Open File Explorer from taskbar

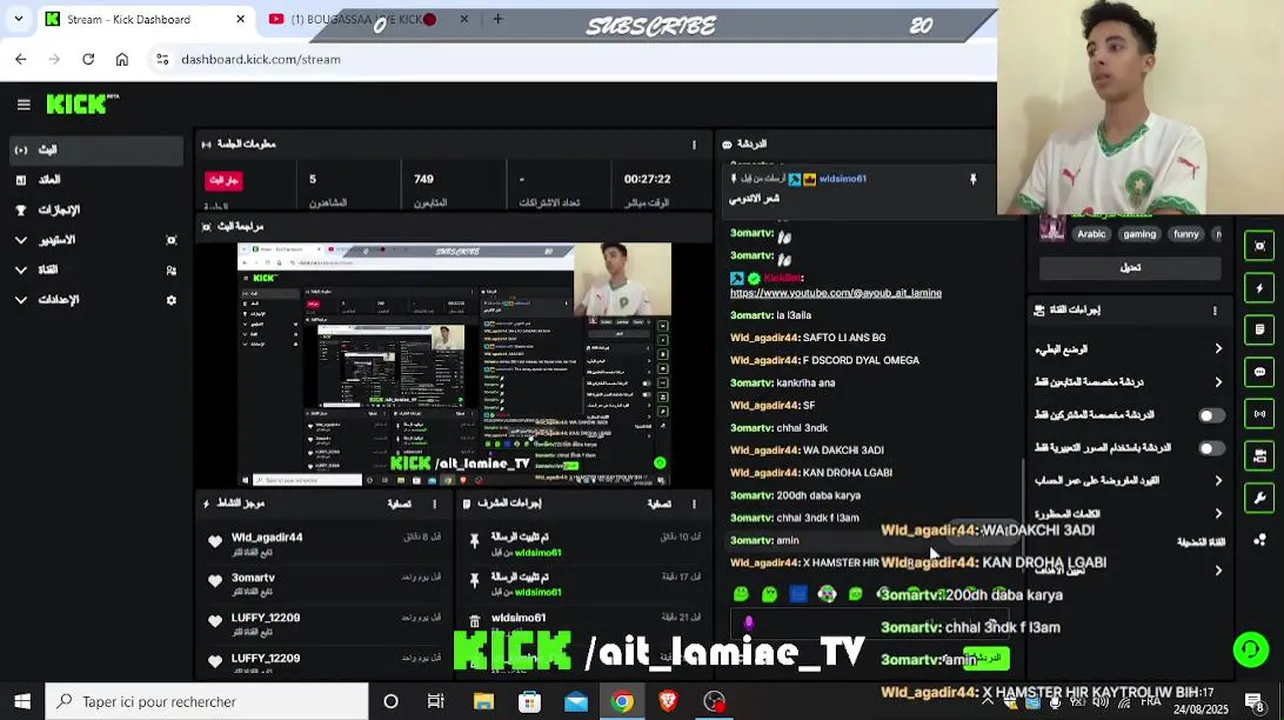point(483,702)
